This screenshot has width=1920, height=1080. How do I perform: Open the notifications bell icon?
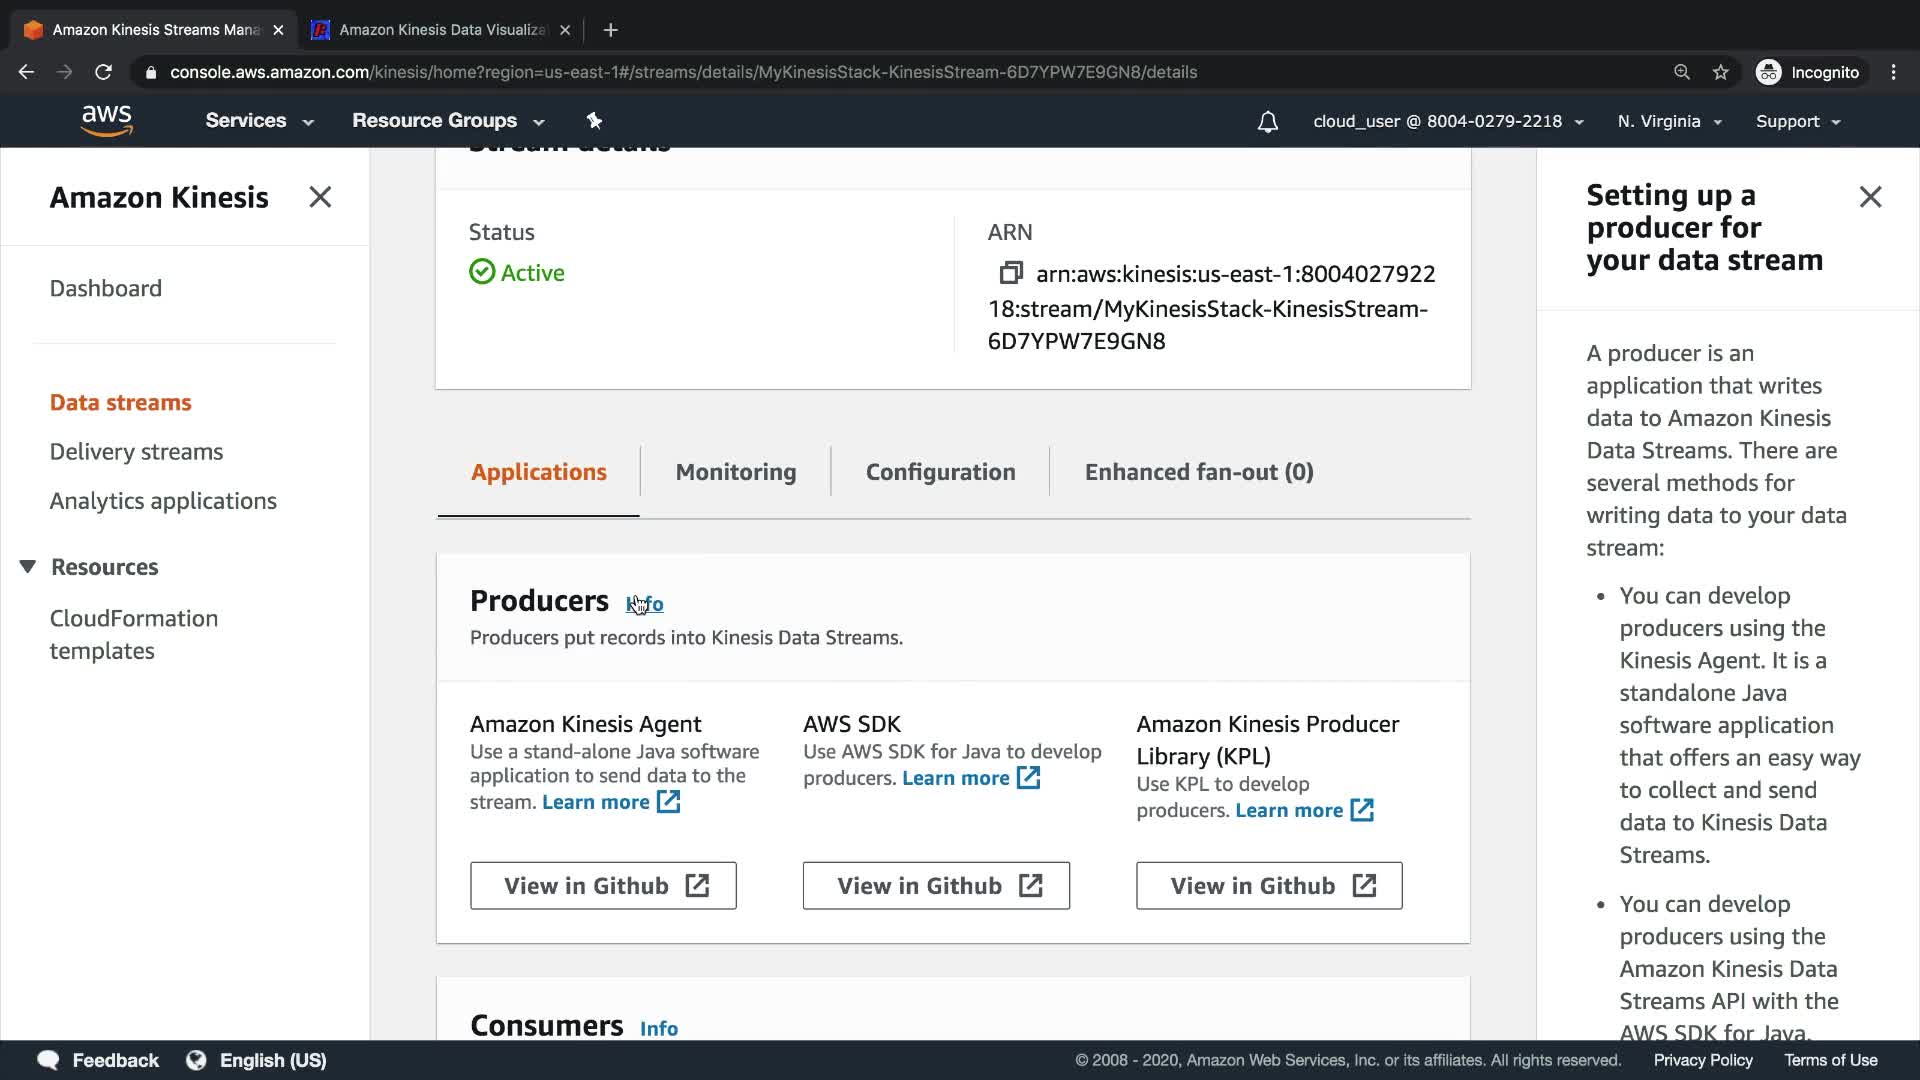1267,122
